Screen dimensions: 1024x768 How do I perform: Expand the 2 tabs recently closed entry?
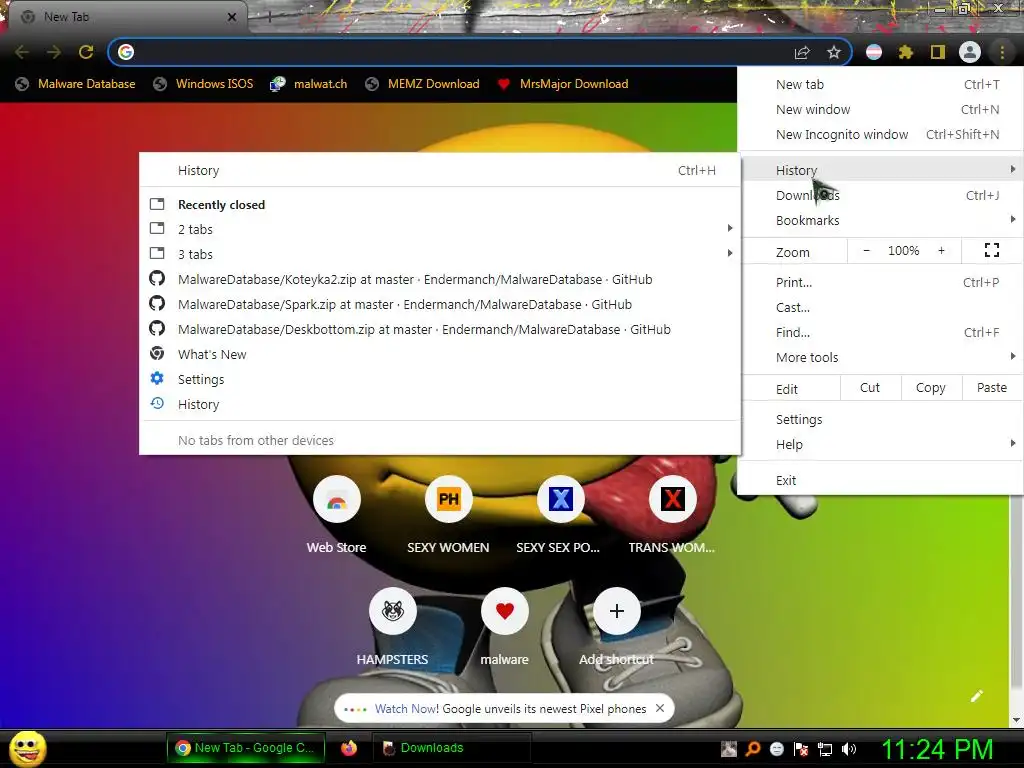[441, 229]
